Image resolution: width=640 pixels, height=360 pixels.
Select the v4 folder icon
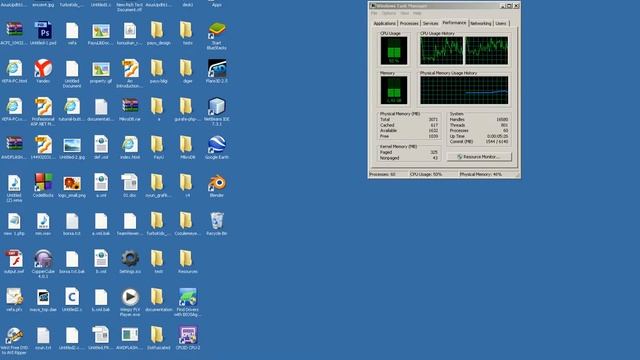tap(188, 185)
